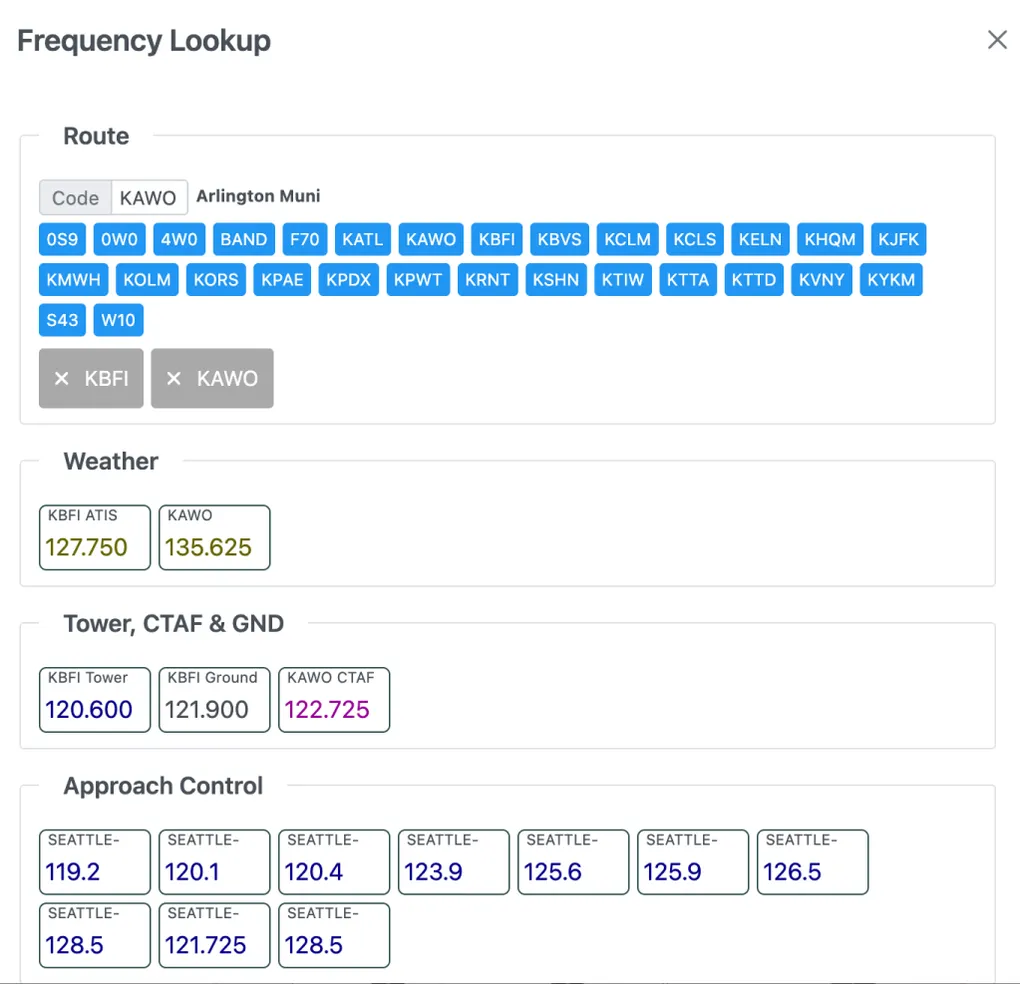The height and width of the screenshot is (984, 1020).
Task: Choose Seattle approach 126.5 frequency
Action: pos(812,862)
